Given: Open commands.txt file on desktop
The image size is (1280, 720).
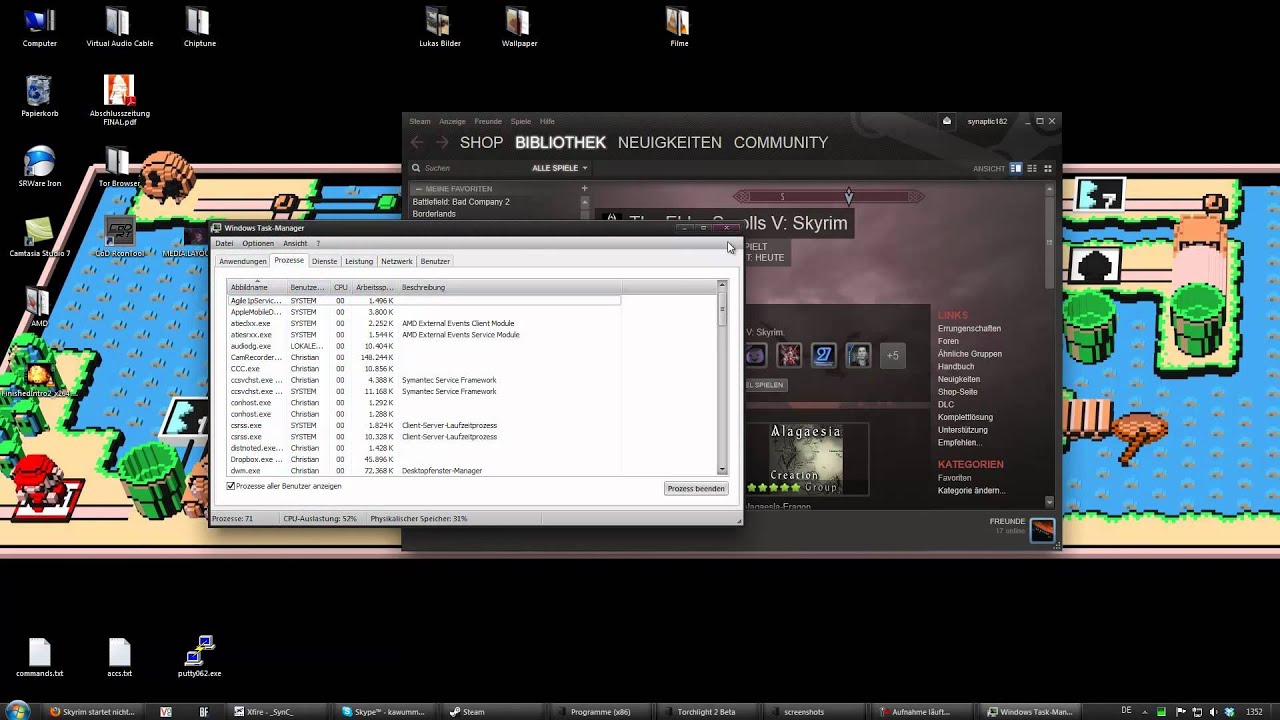Looking at the screenshot, I should 40,652.
